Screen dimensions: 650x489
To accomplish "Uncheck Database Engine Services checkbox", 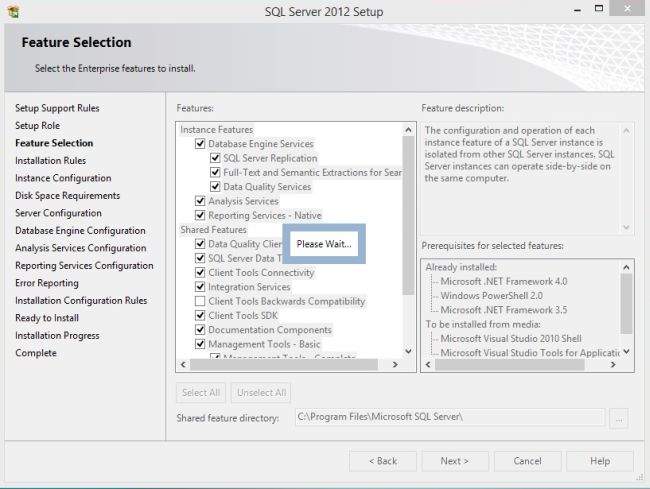I will pos(200,144).
